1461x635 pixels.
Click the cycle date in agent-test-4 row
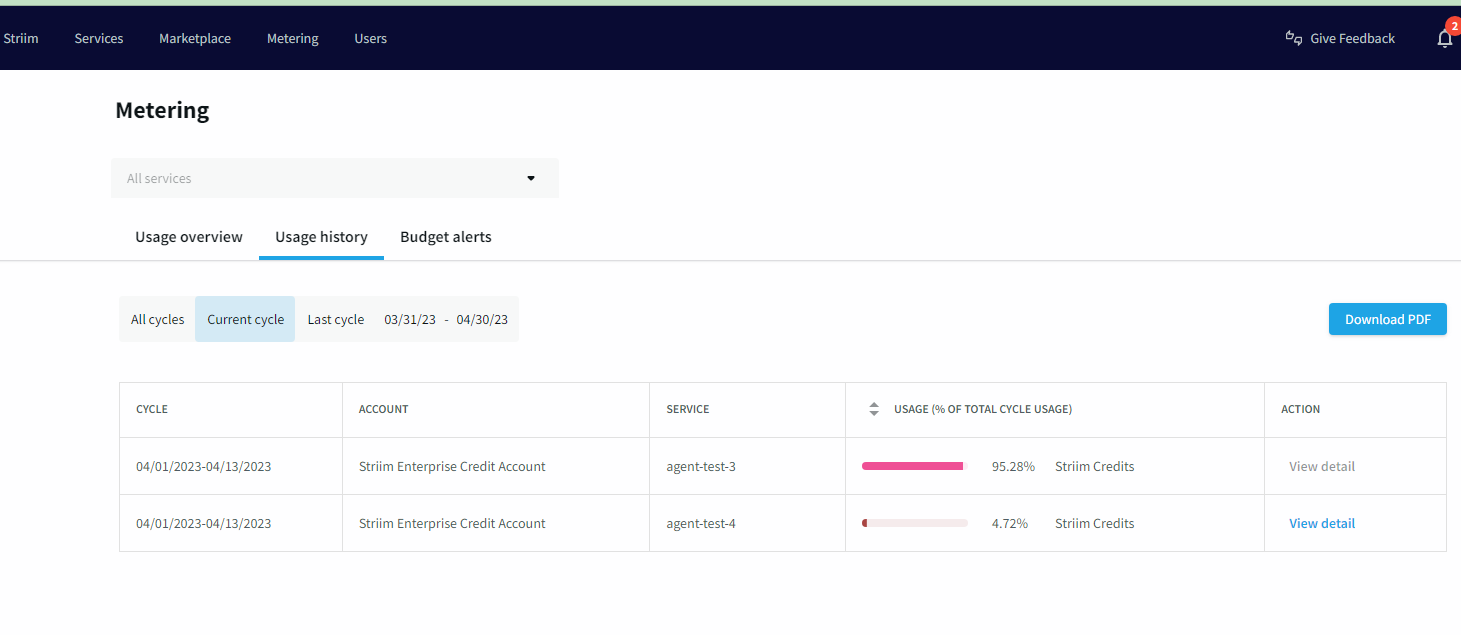point(204,523)
